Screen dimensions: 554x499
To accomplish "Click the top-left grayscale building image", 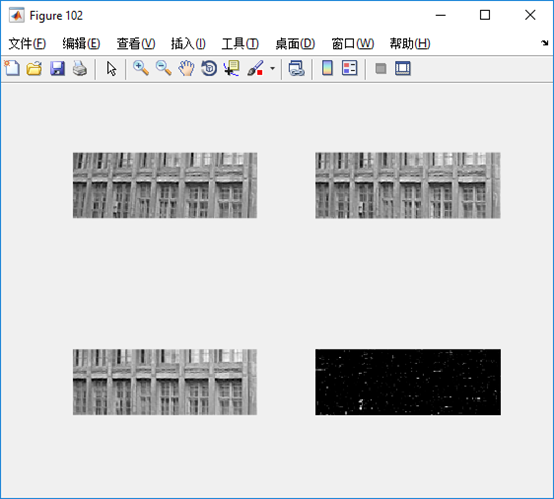I will coord(165,185).
